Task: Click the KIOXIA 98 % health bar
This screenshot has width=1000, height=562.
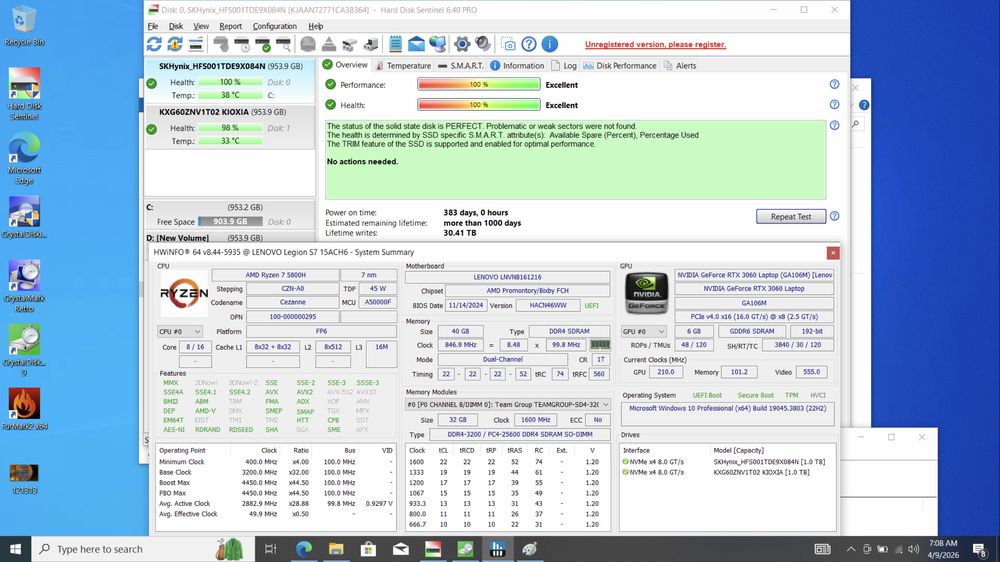Action: [230, 128]
